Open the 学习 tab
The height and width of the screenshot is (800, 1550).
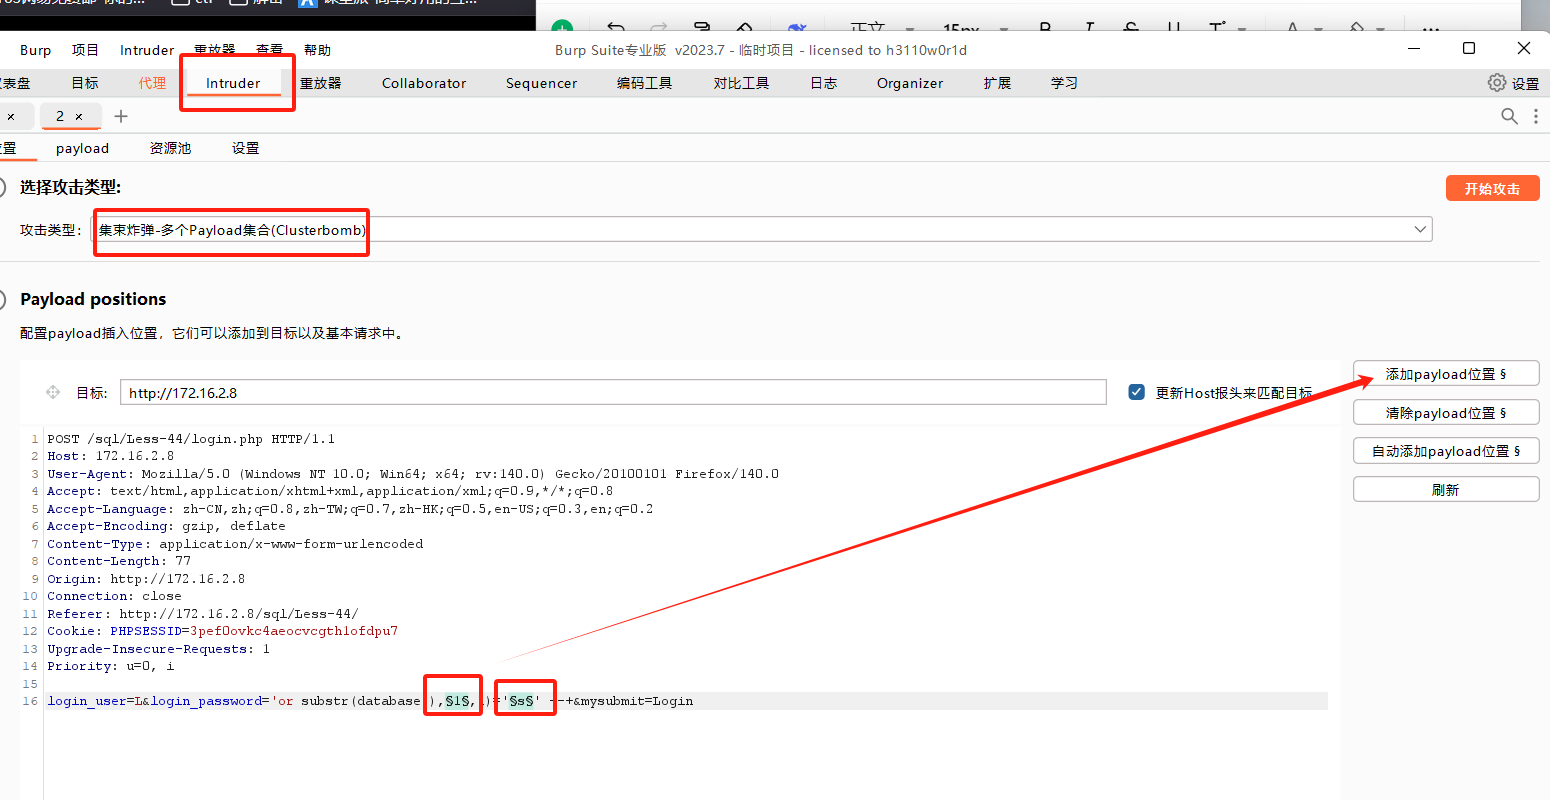[1064, 83]
